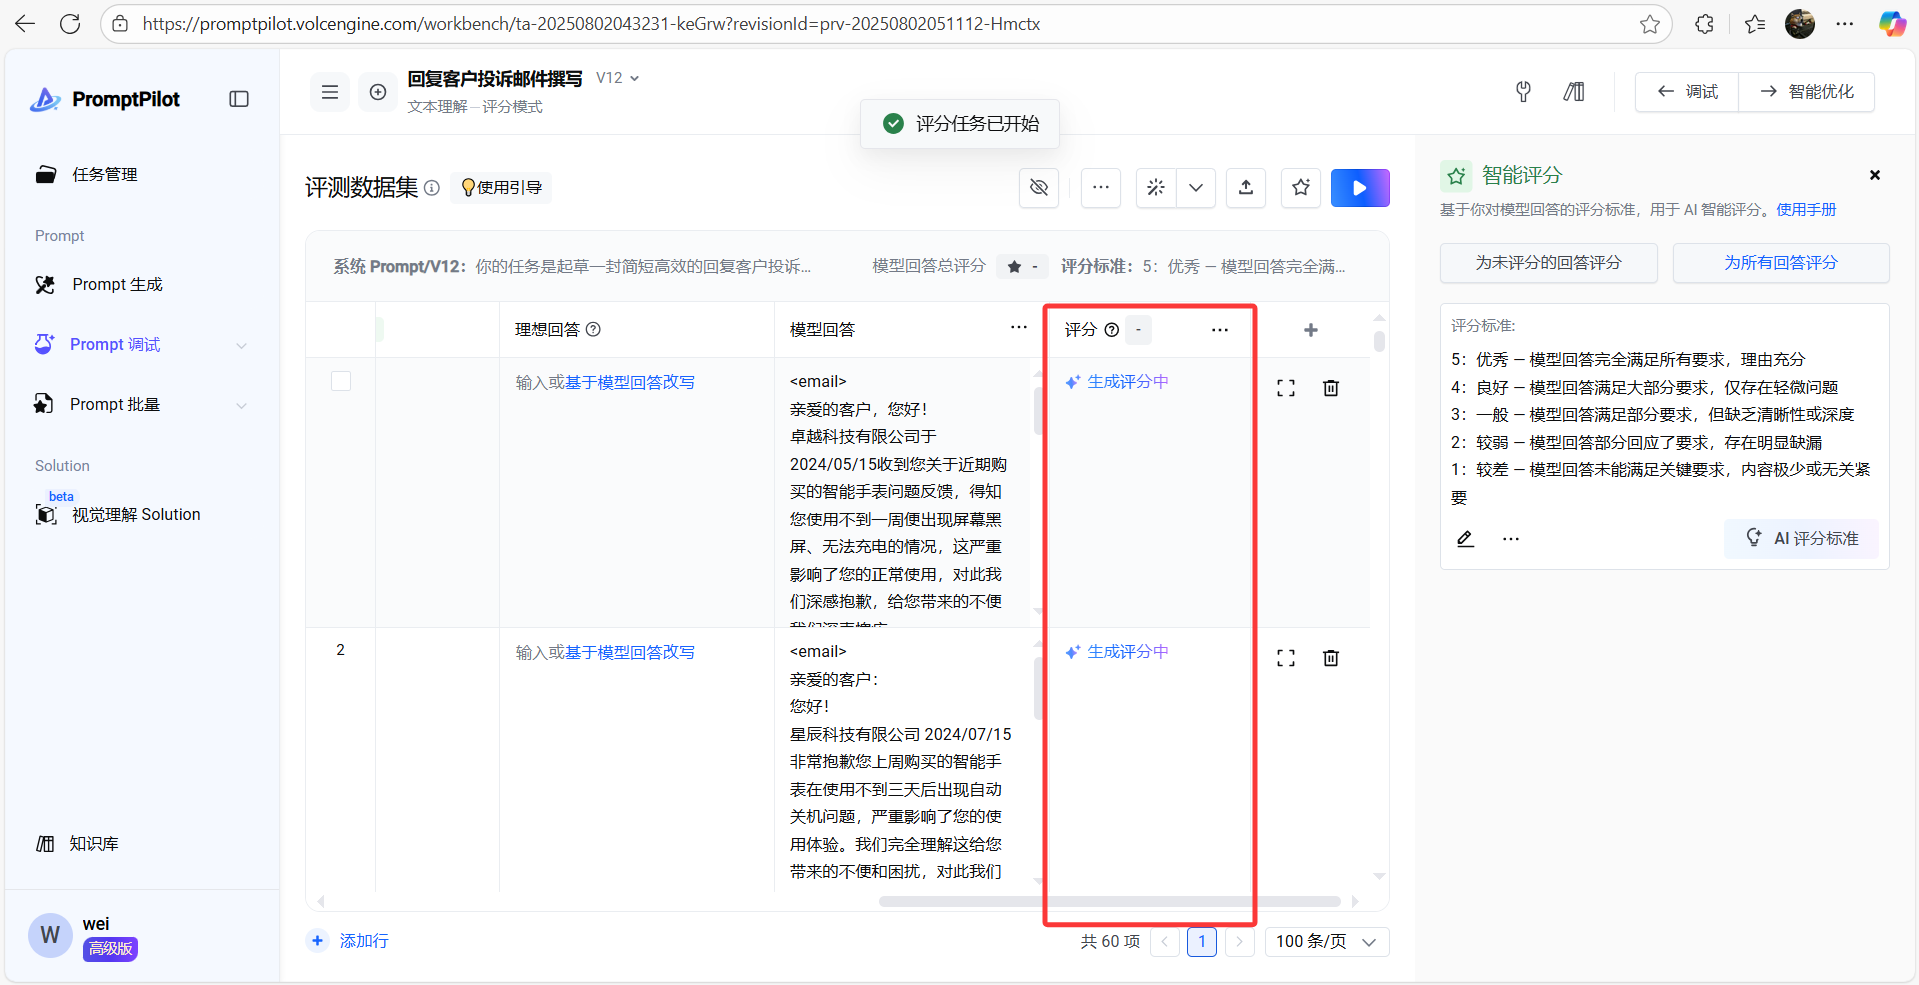Collapse the left sidebar panel toggle
This screenshot has height=985, width=1919.
point(239,99)
